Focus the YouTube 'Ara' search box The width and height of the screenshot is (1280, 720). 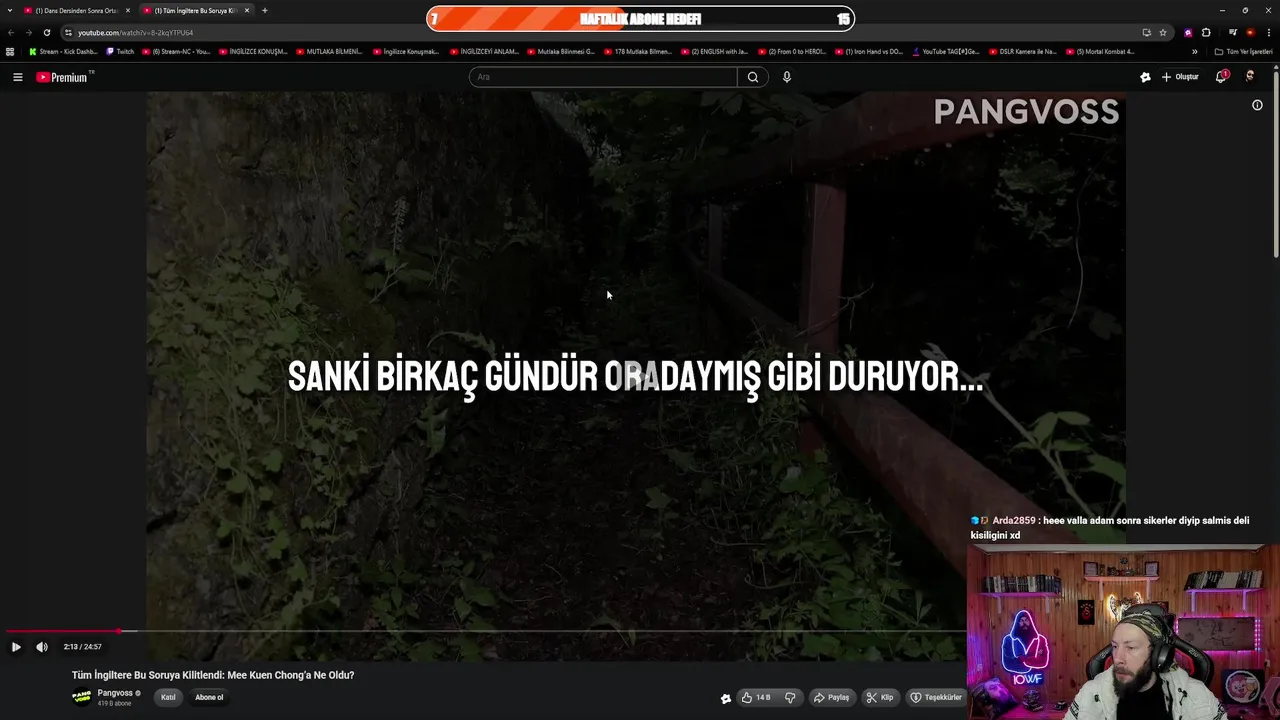click(x=603, y=77)
